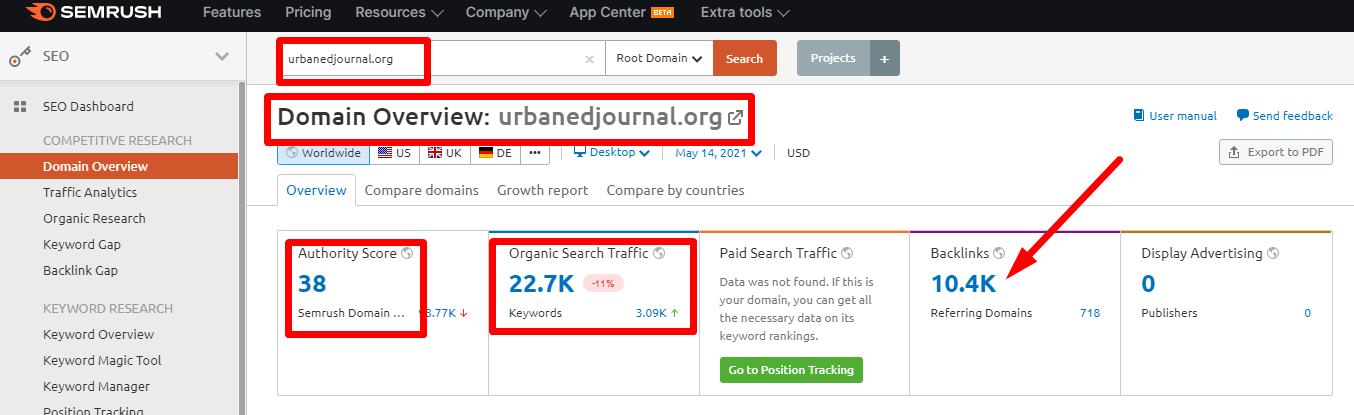Viewport: 1354px width, 415px height.
Task: Open the User manual link
Action: pos(1175,116)
